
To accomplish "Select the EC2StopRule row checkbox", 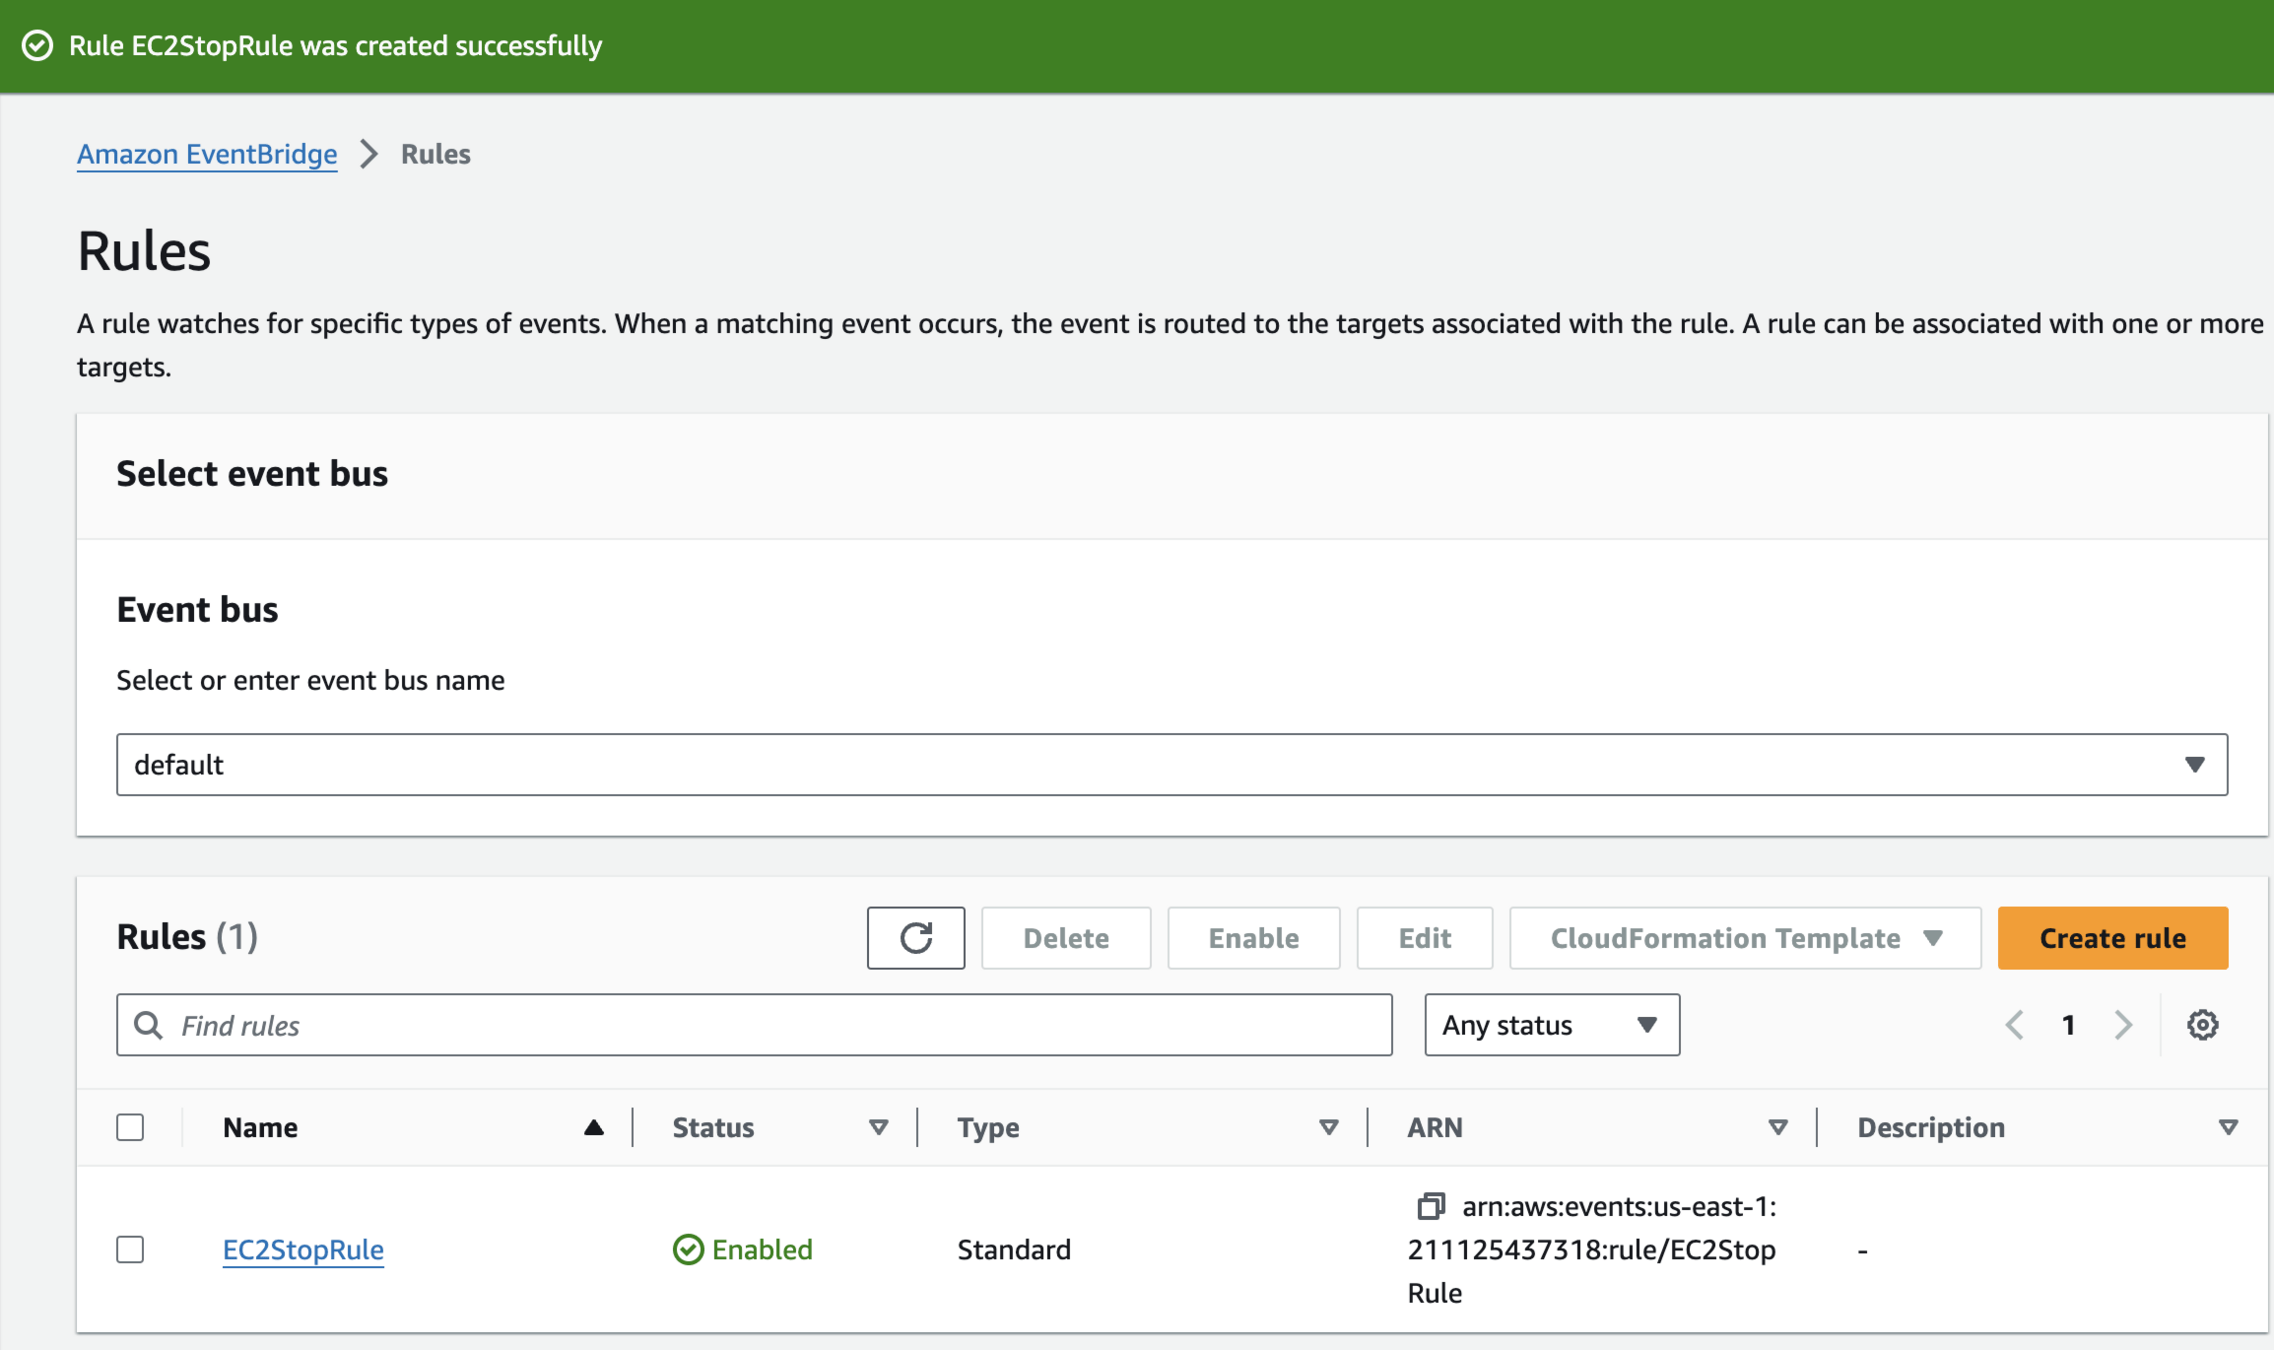I will [x=130, y=1250].
